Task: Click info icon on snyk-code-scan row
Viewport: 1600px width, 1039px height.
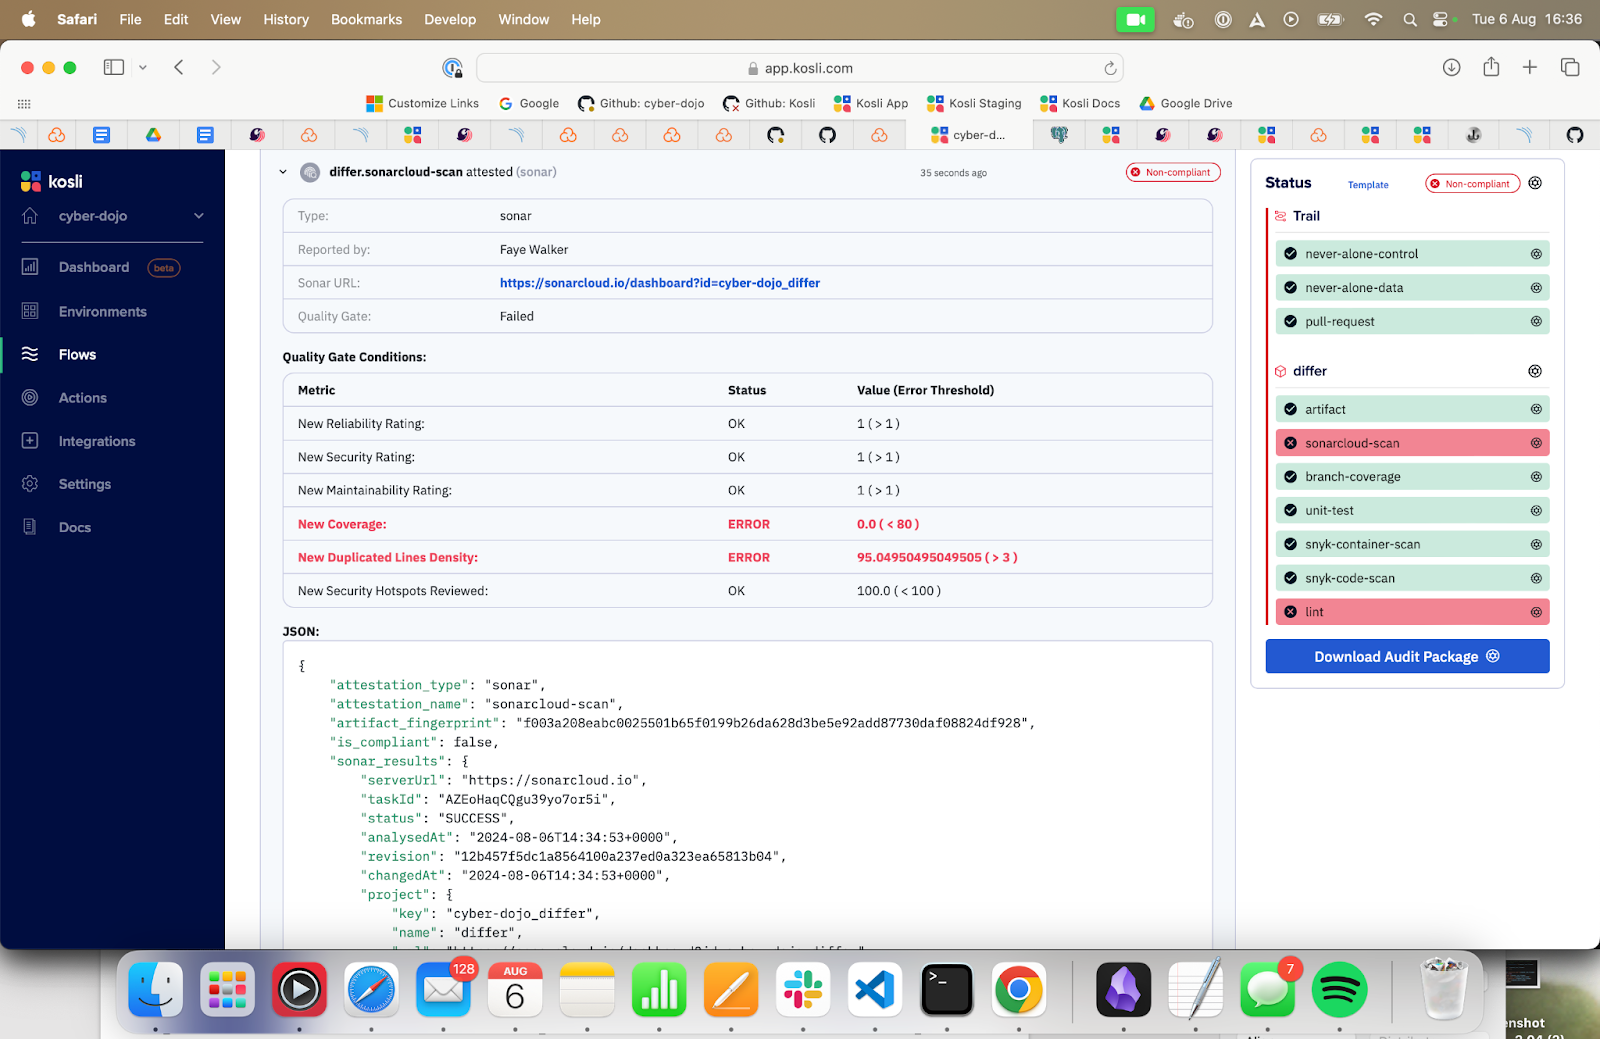Action: pos(1536,578)
